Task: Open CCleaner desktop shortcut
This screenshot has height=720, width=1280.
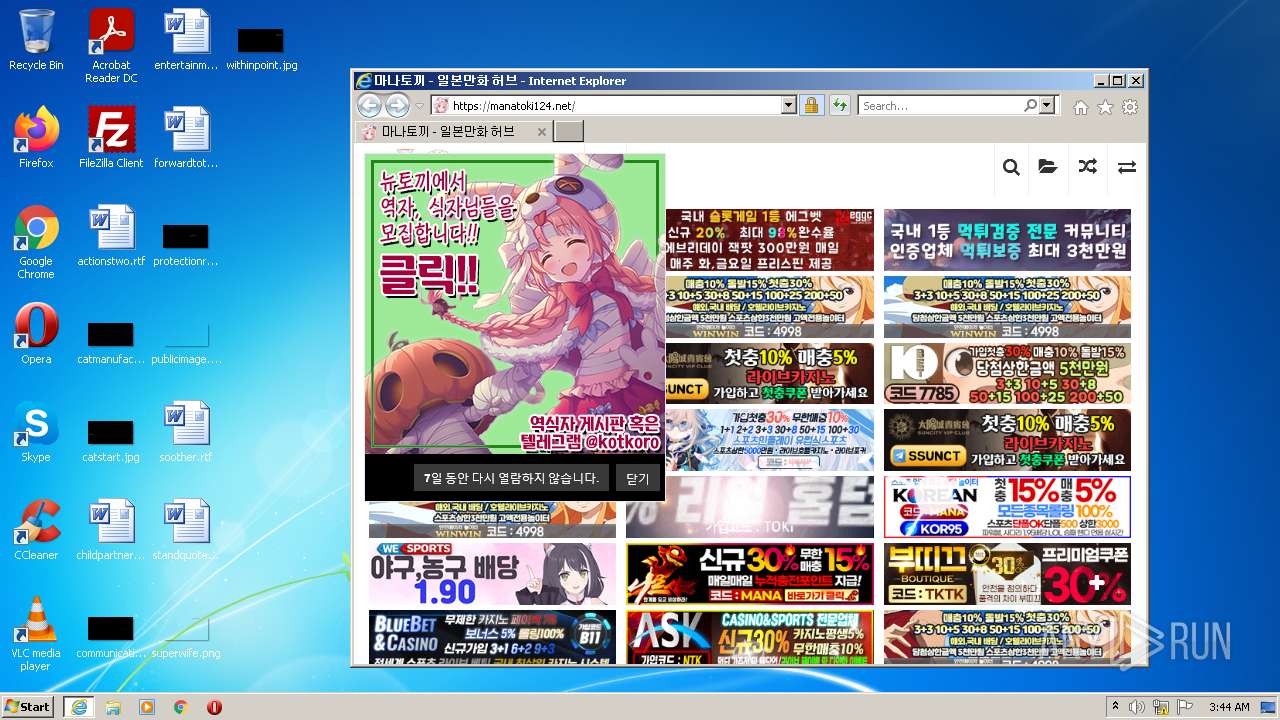Action: point(36,530)
